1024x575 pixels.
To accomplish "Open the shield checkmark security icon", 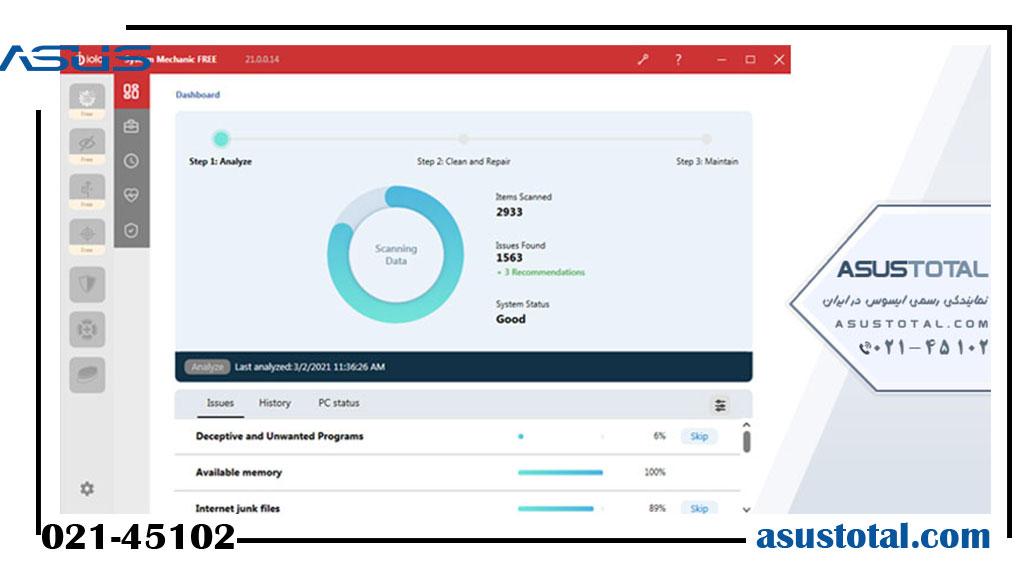I will coord(131,231).
